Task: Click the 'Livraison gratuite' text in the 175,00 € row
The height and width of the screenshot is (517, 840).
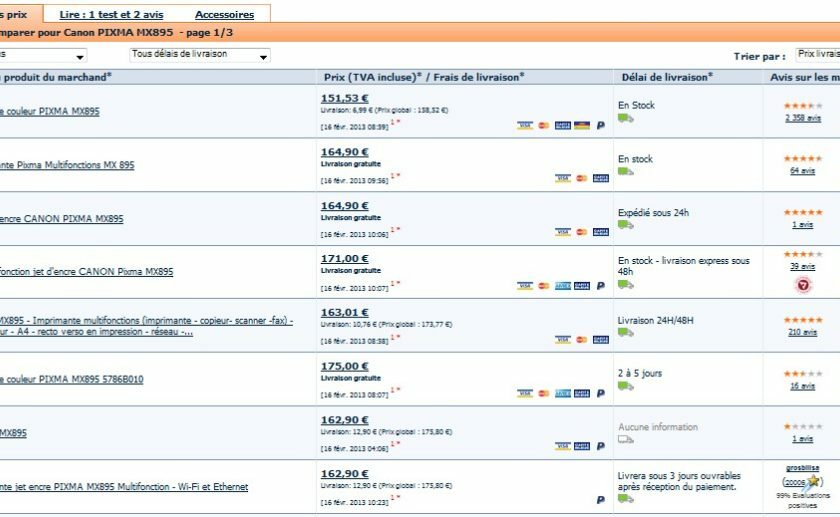Action: coord(351,378)
